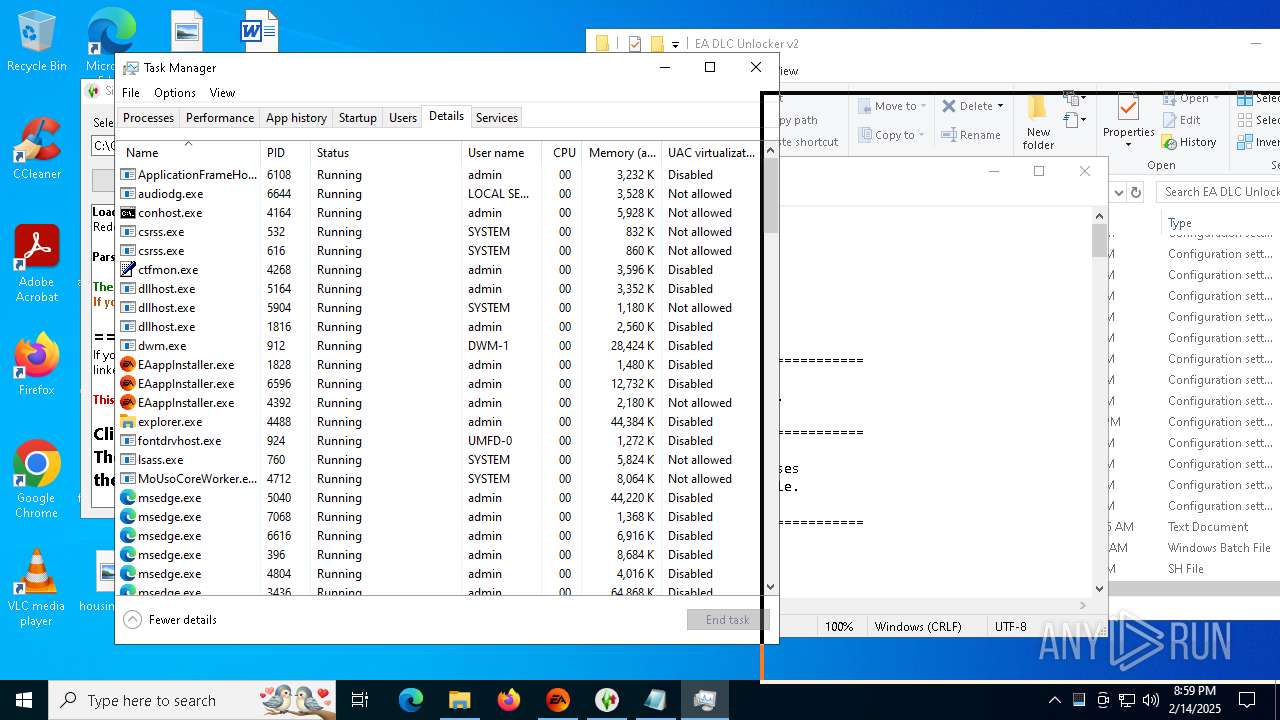Select ctfmon.exe process row
This screenshot has width=1280, height=720.
click(x=438, y=270)
